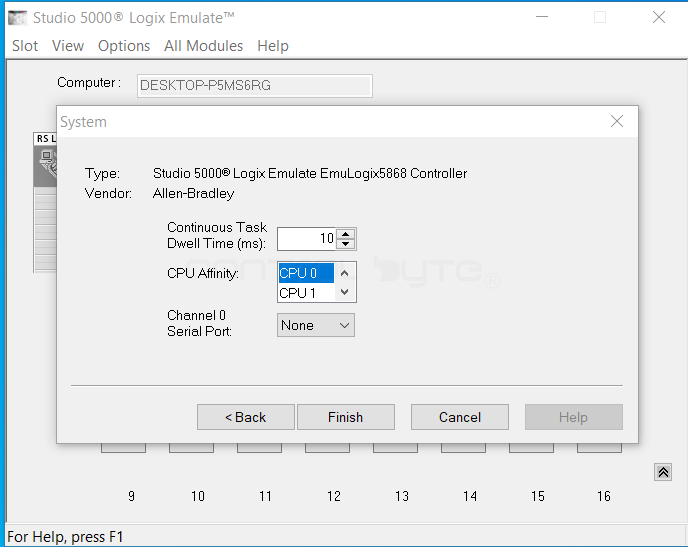Open the Slot menu
This screenshot has height=547, width=688.
[25, 46]
